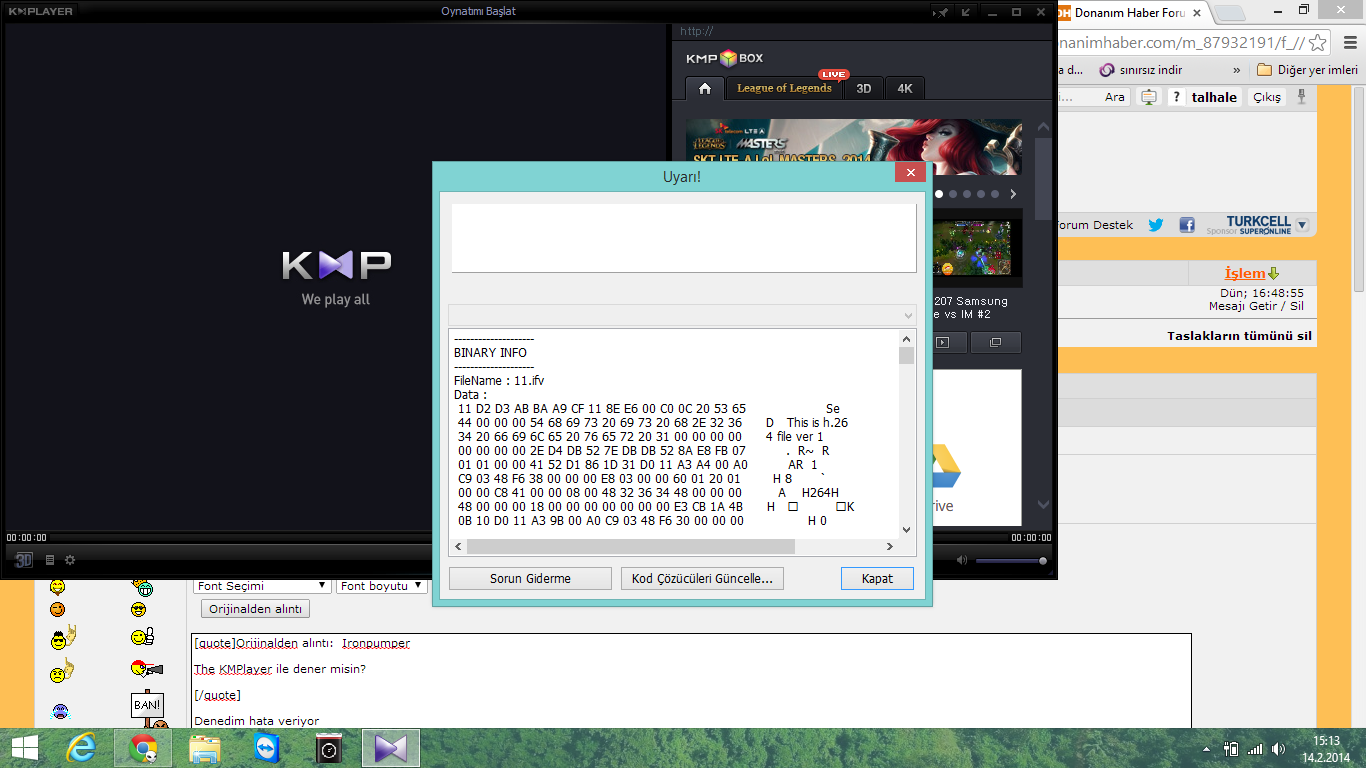
Task: Open the Font boyutu dropdown
Action: pos(382,586)
